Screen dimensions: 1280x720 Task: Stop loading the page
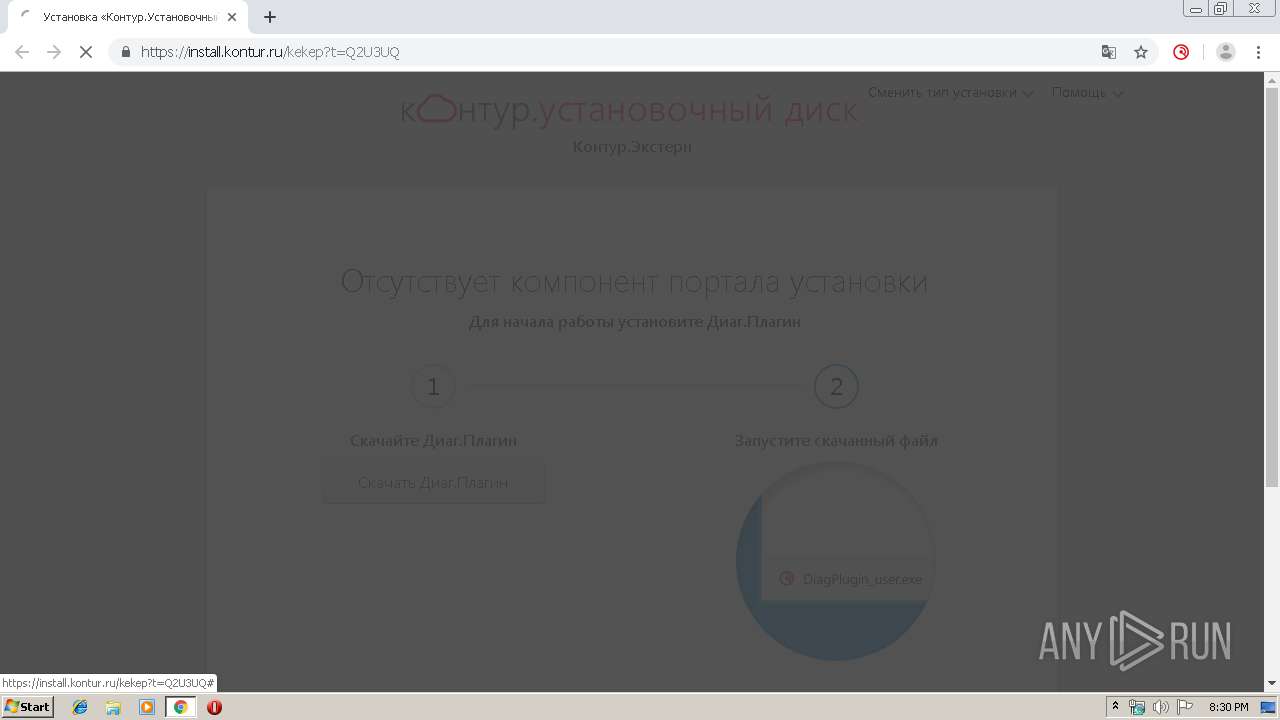pos(86,52)
